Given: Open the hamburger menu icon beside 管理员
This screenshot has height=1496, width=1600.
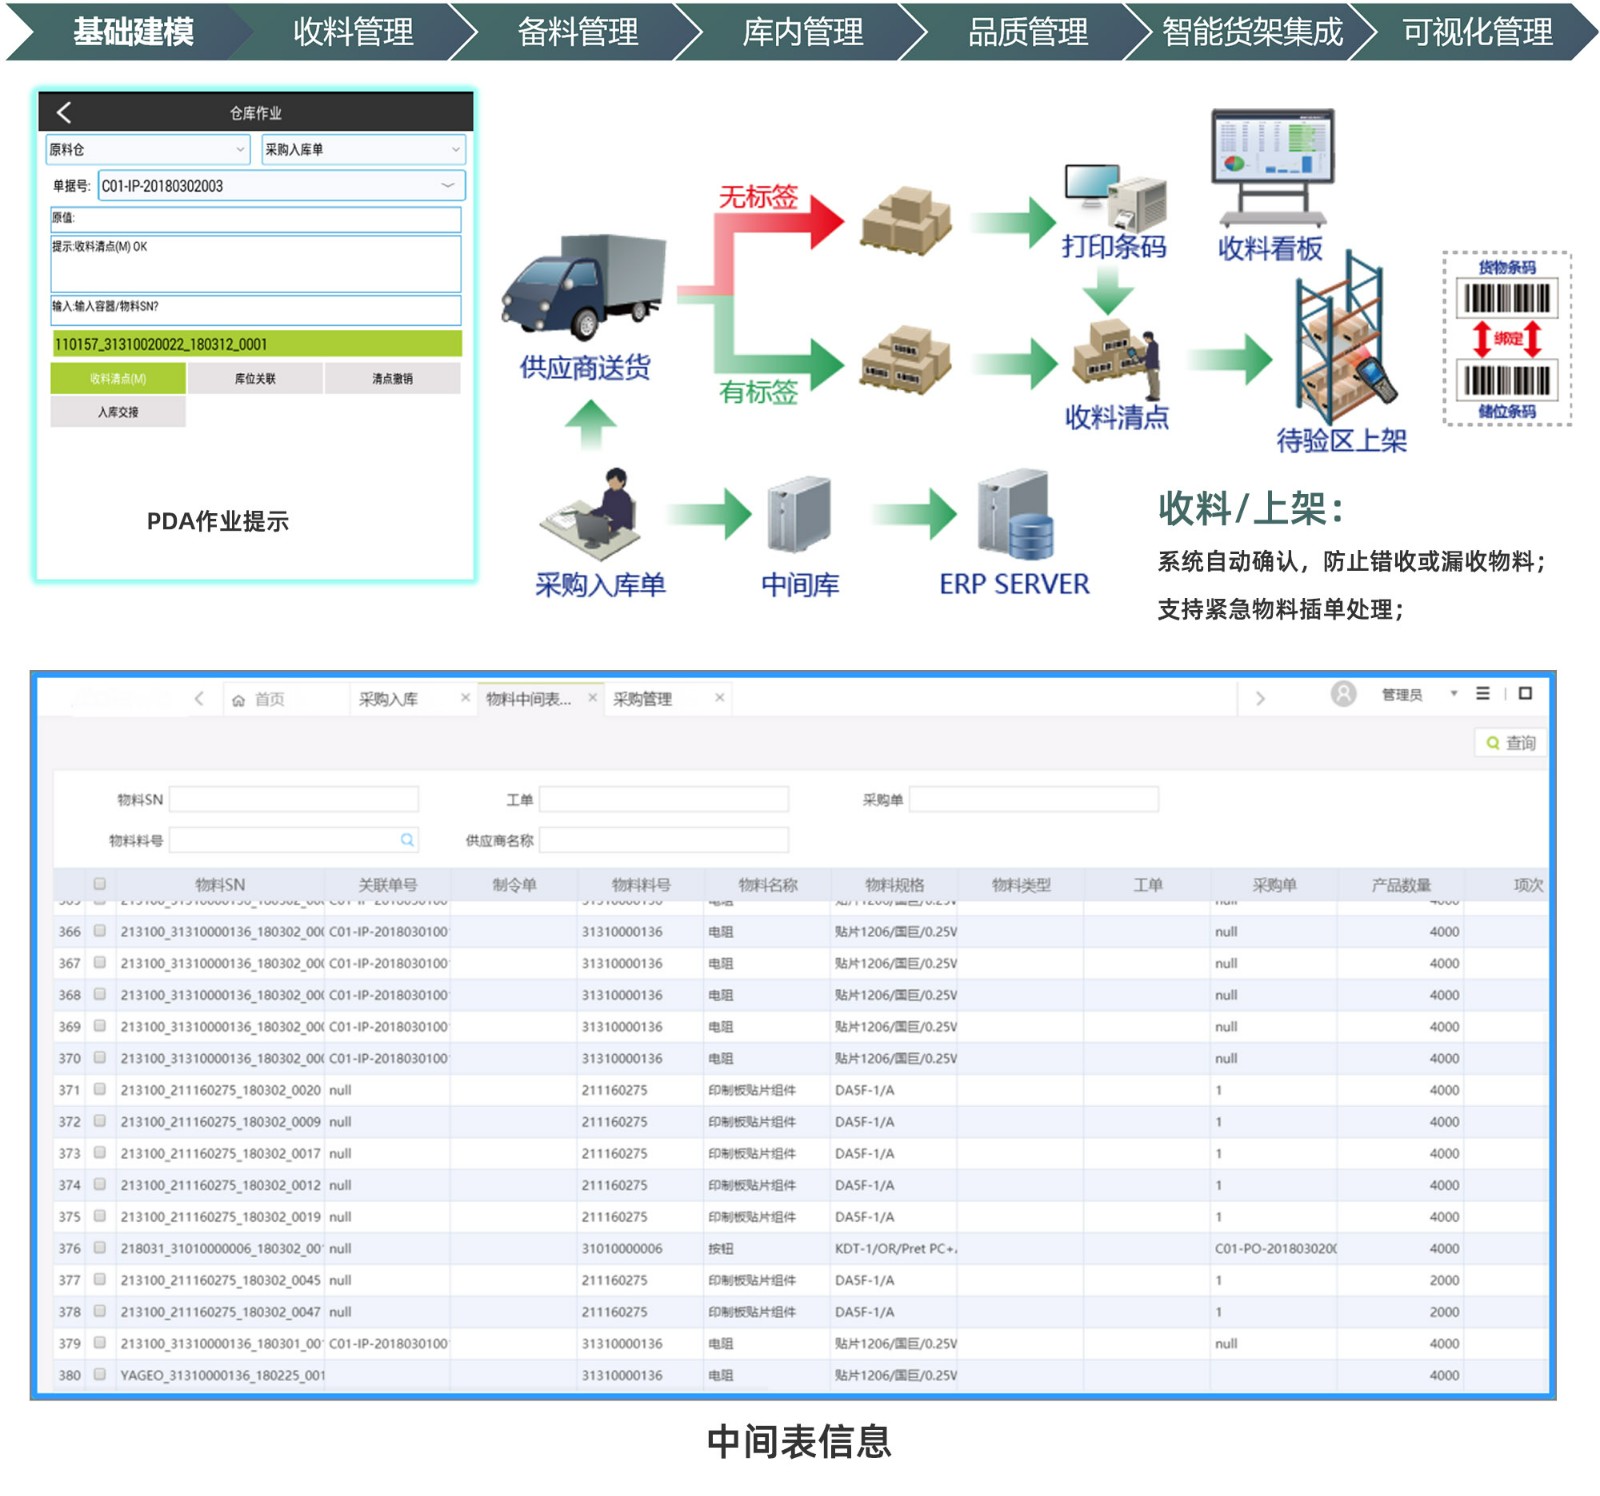Looking at the screenshot, I should pyautogui.click(x=1483, y=694).
